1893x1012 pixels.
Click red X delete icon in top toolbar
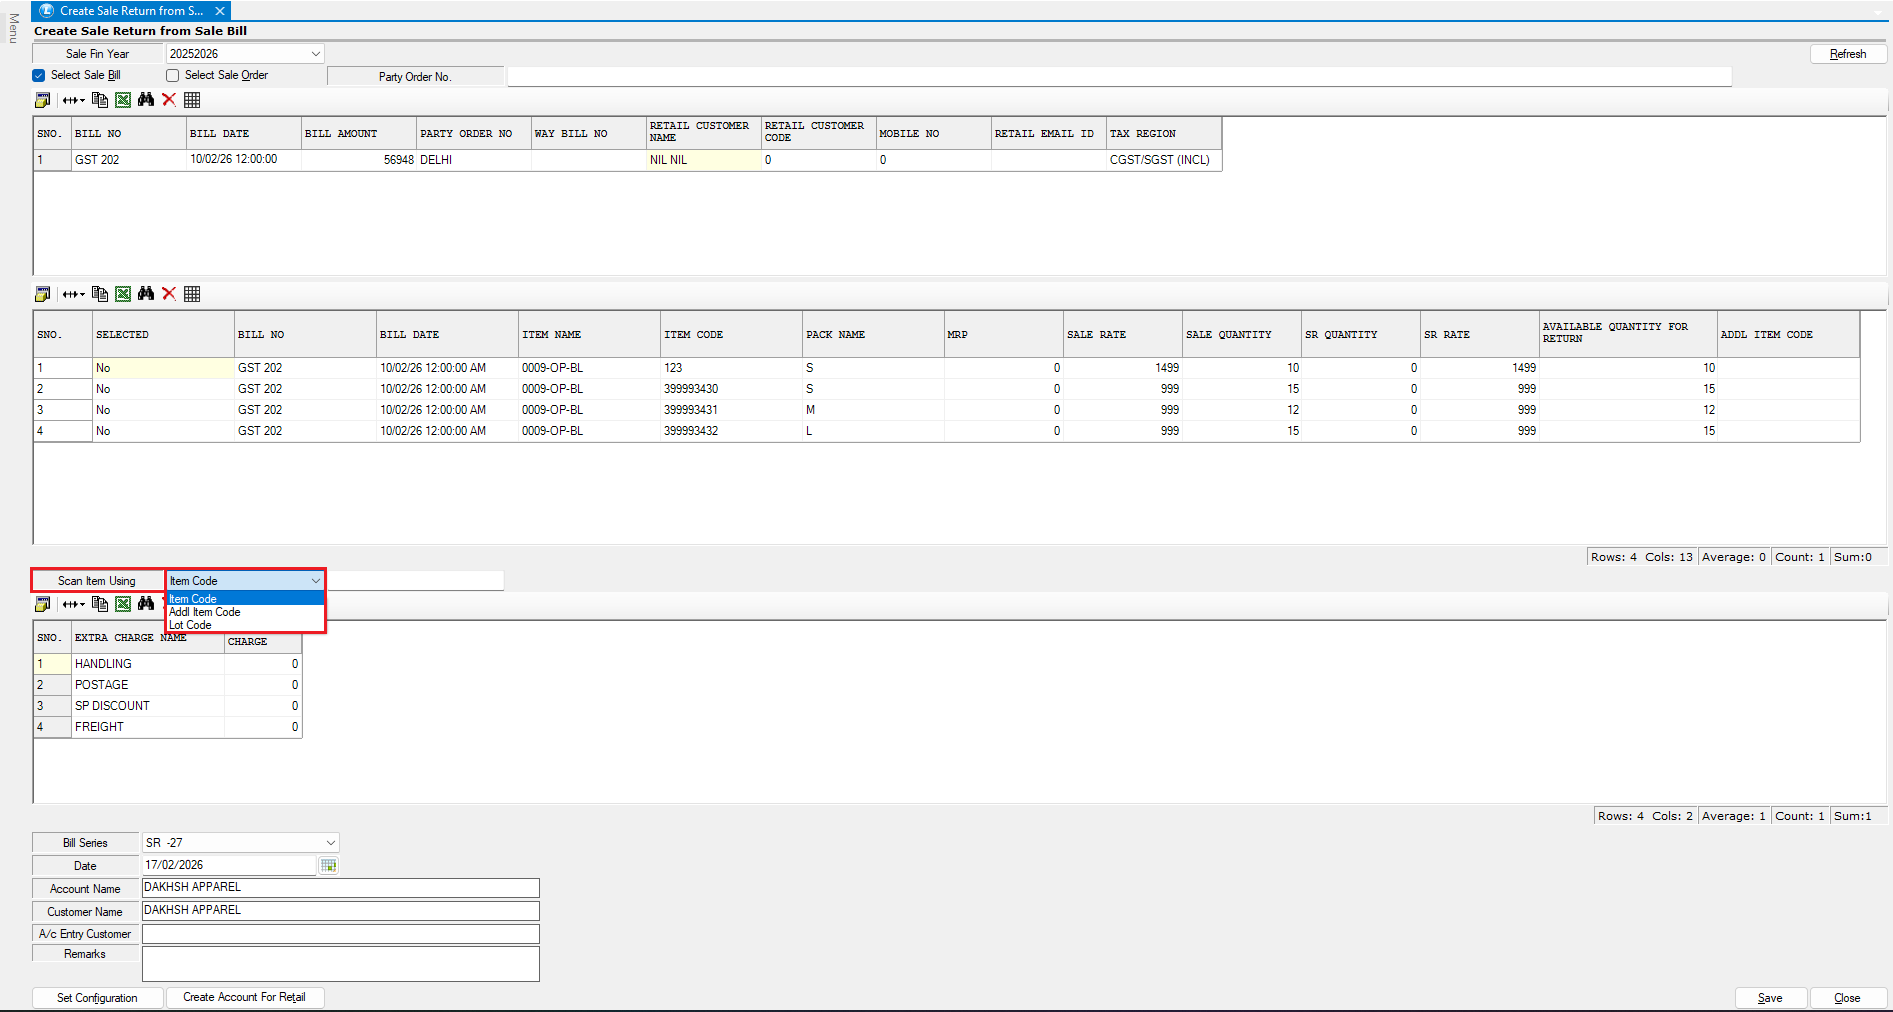(169, 100)
